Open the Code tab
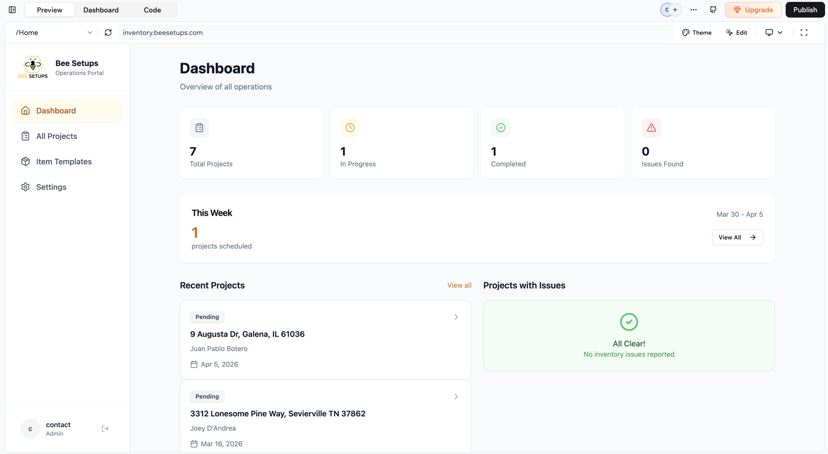This screenshot has width=828, height=454. 152,10
